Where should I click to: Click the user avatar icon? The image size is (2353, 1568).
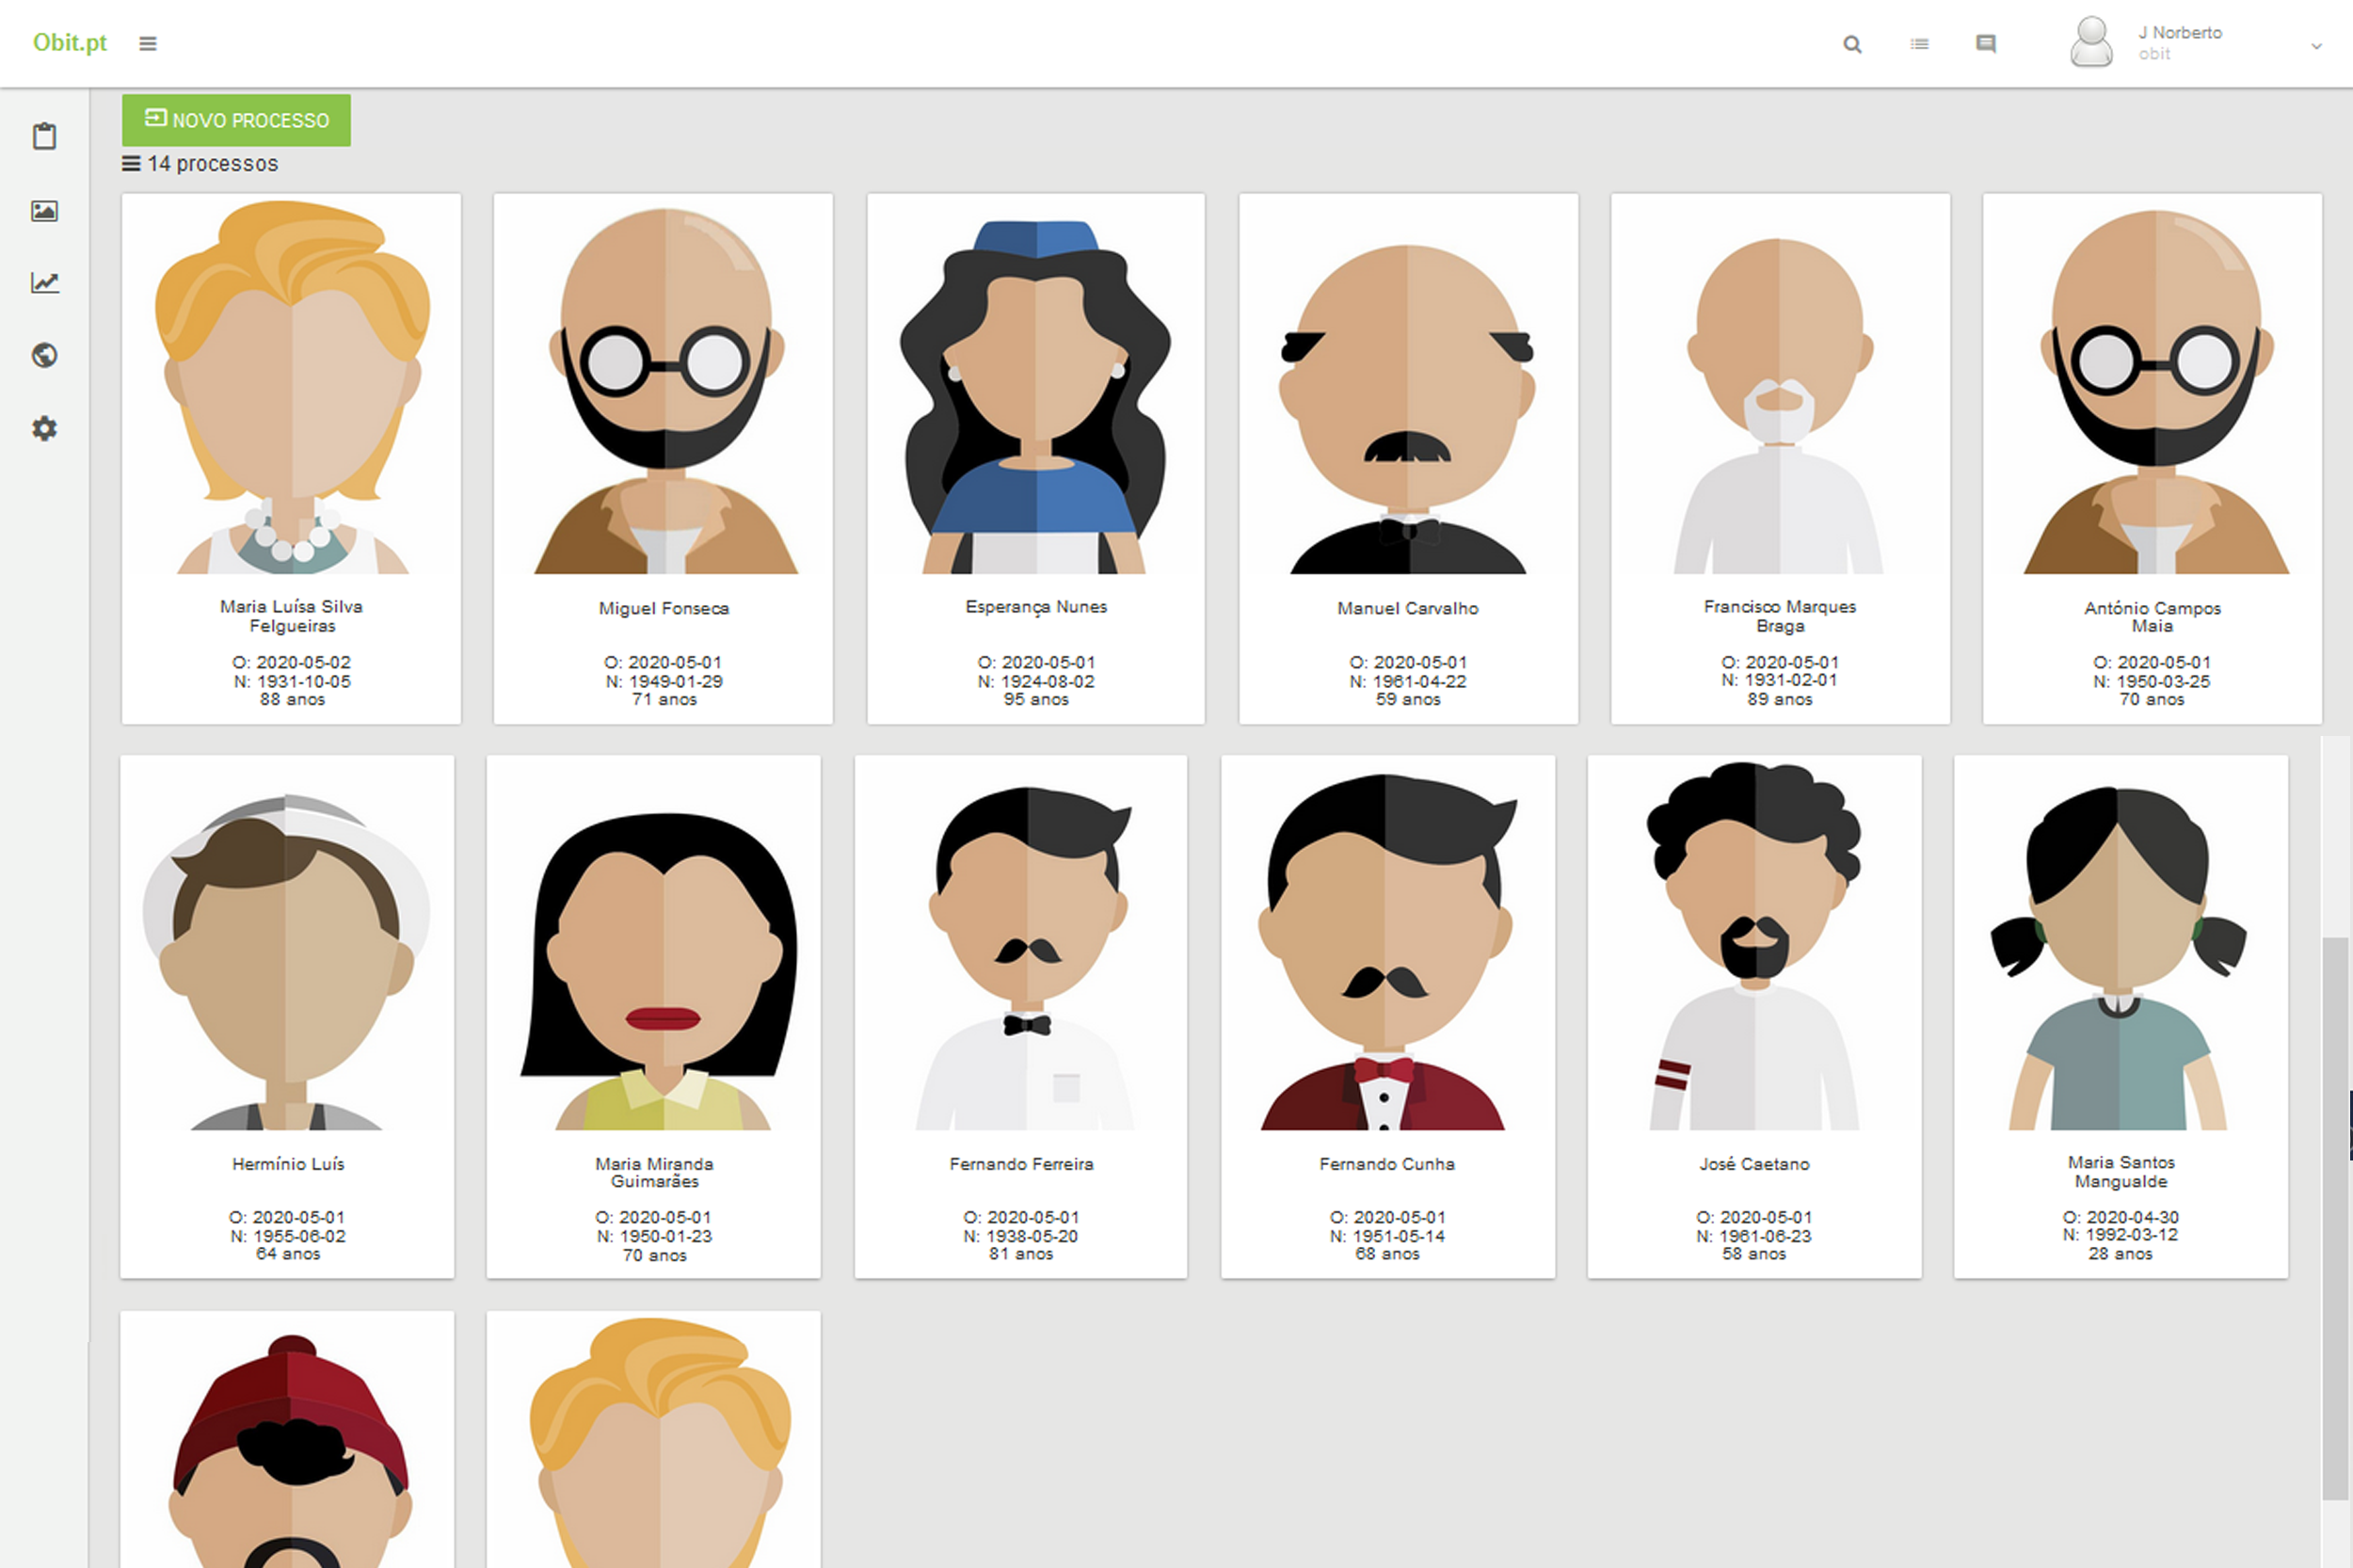point(2091,42)
